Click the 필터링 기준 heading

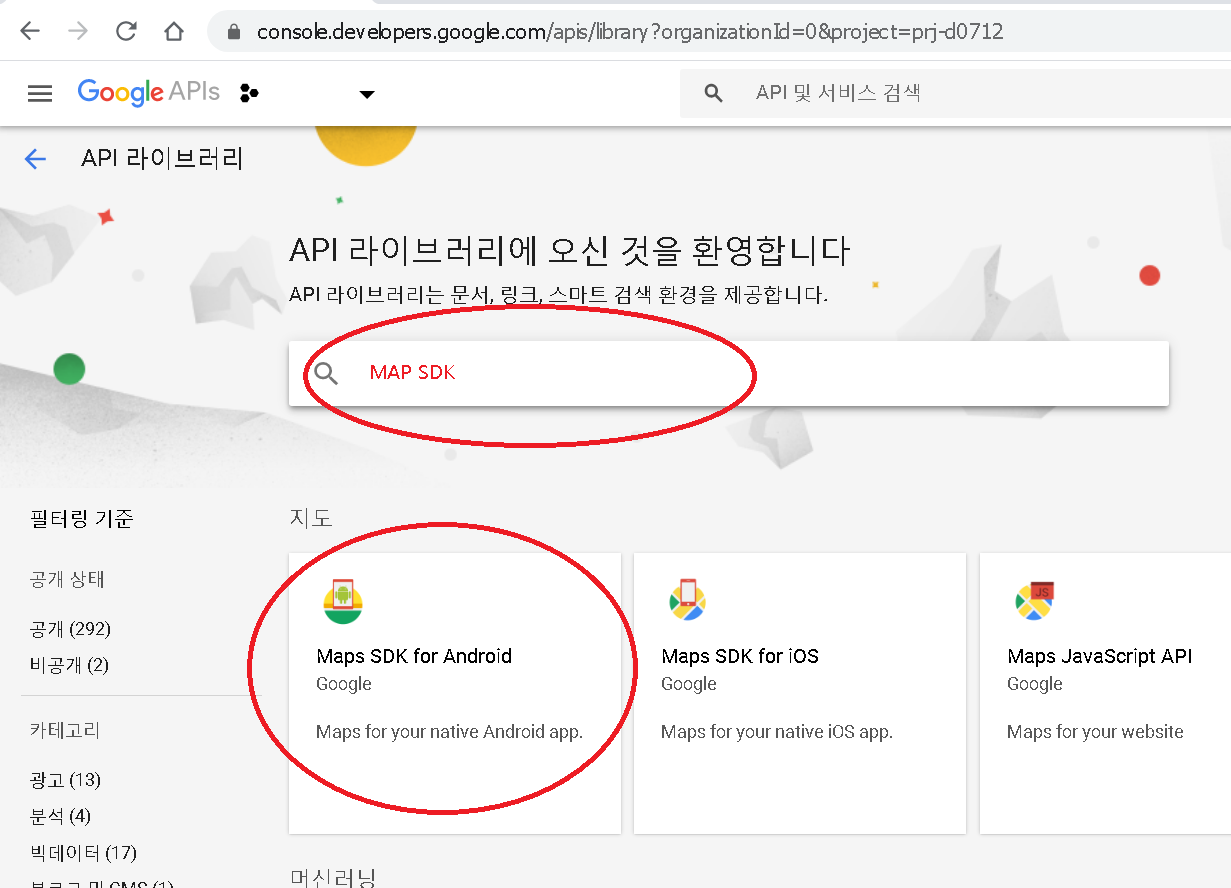pos(82,518)
